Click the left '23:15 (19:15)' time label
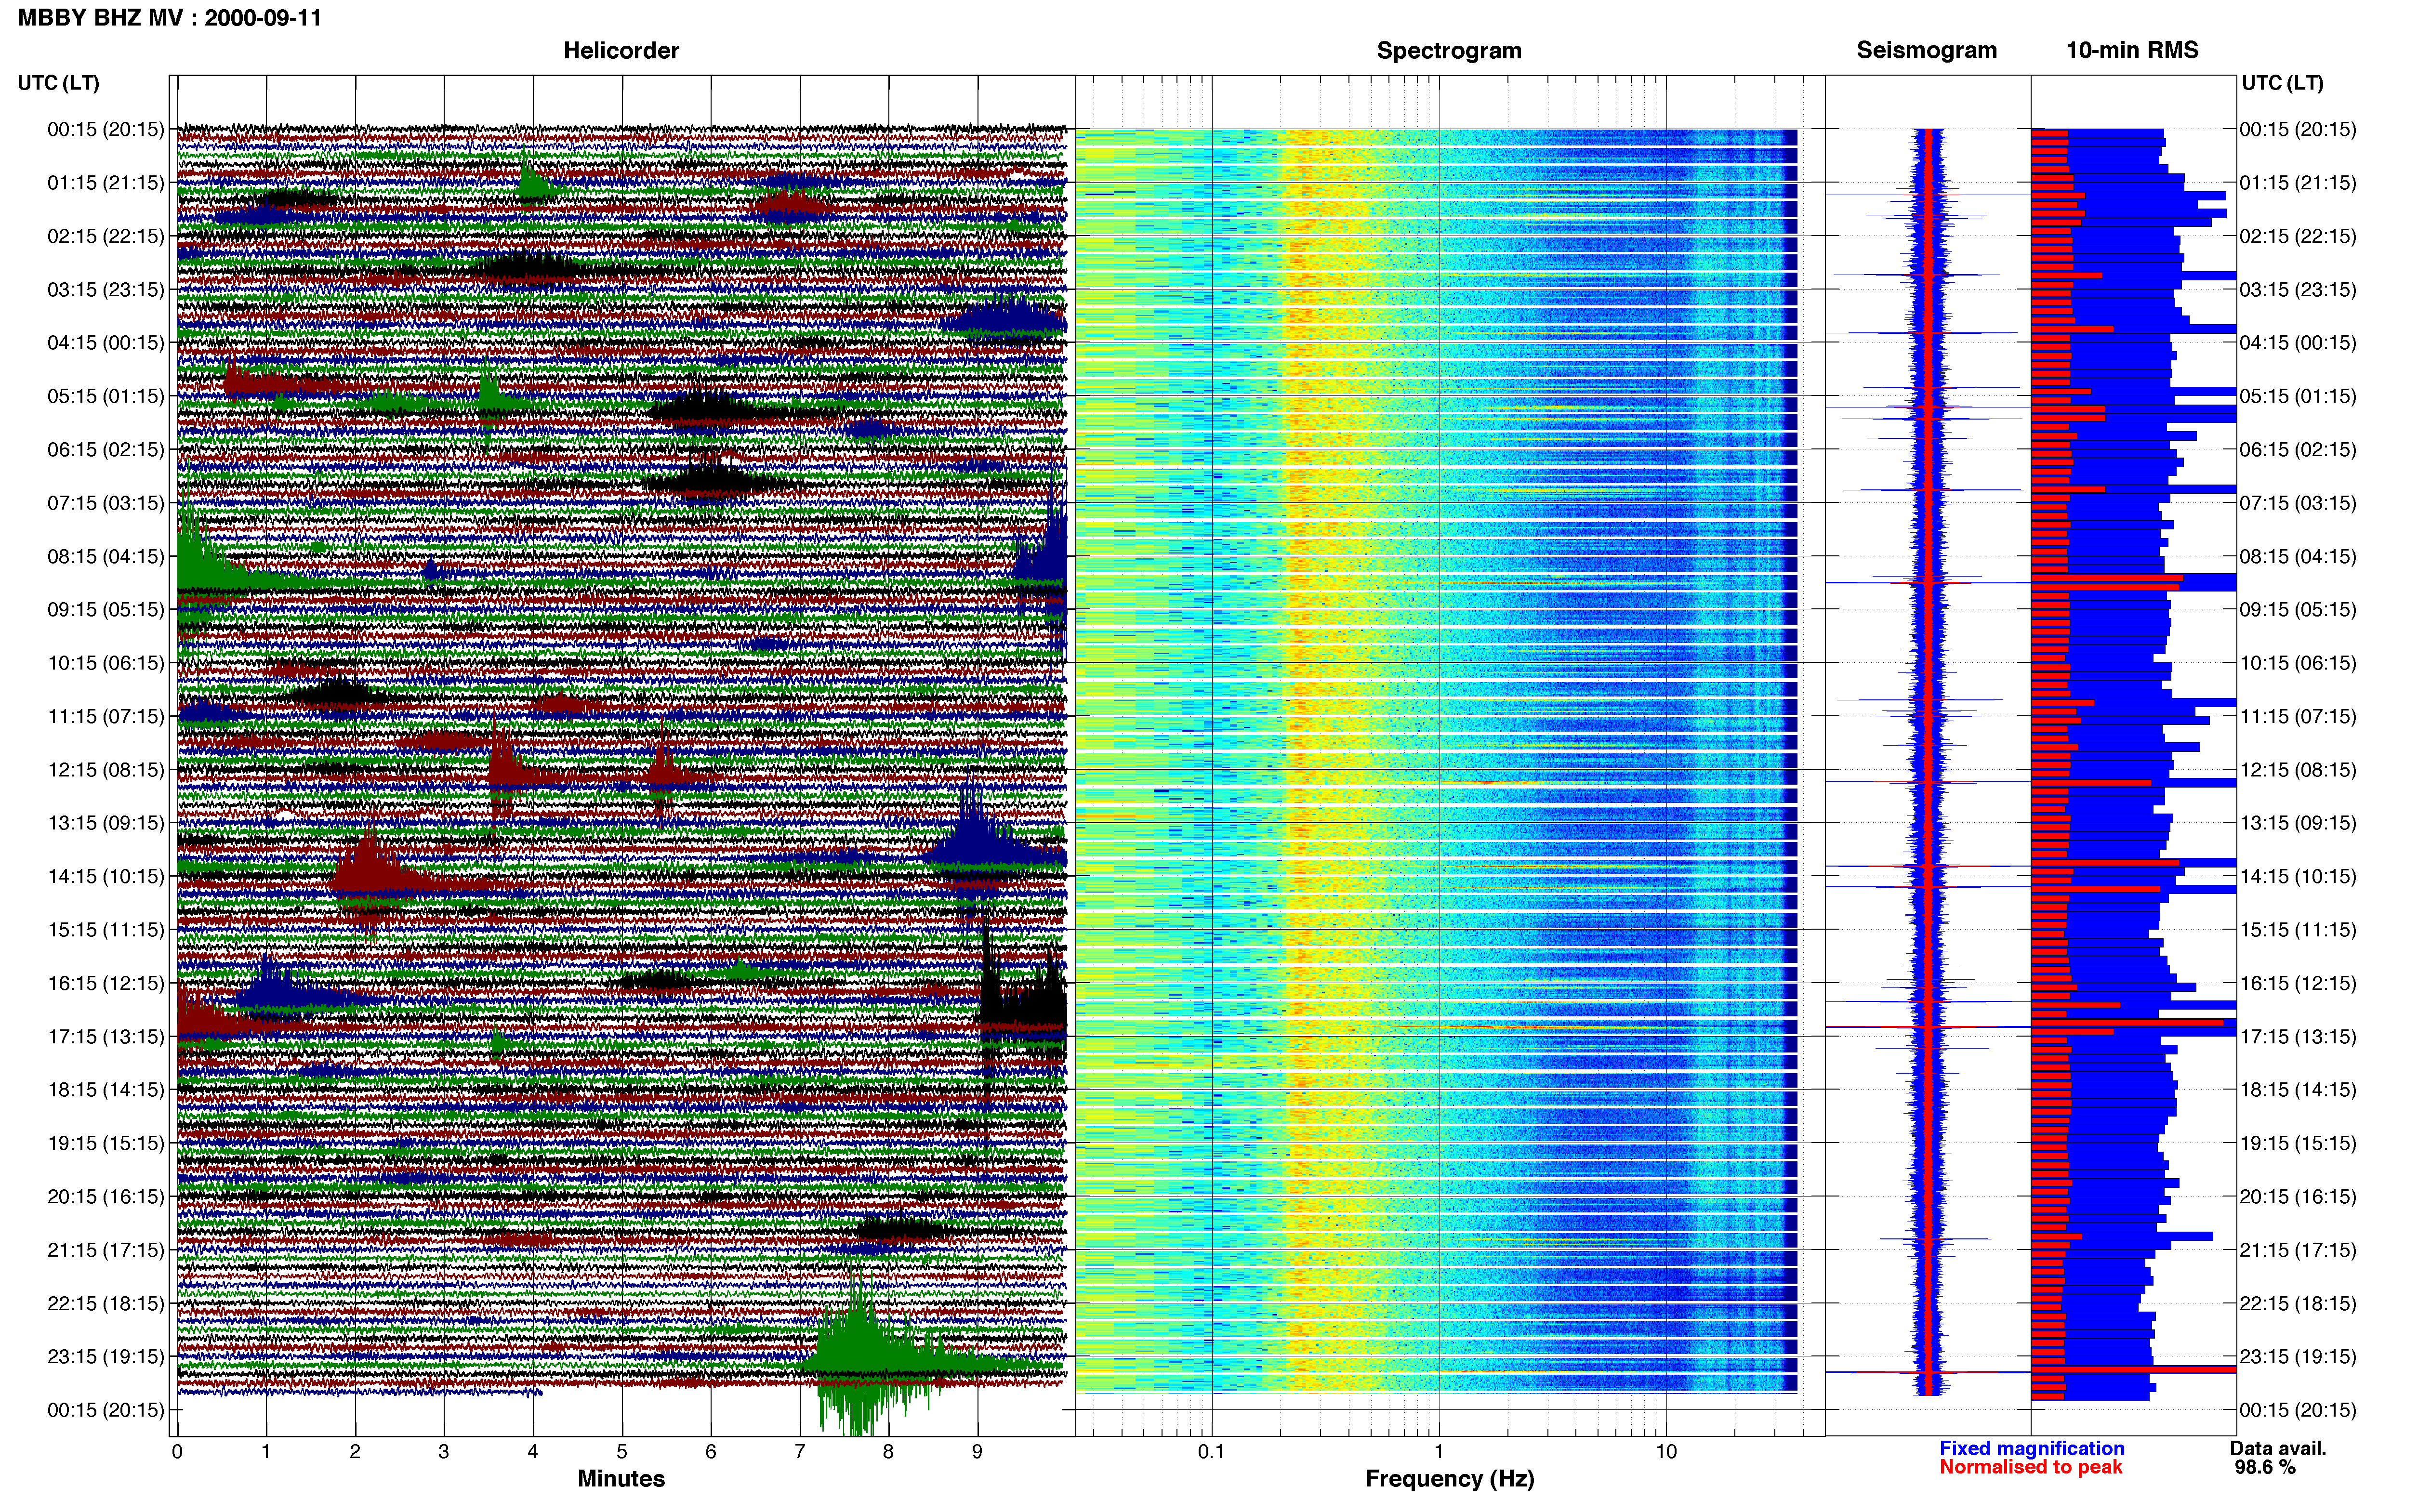Viewport: 2418px width, 1512px height. (105, 1356)
